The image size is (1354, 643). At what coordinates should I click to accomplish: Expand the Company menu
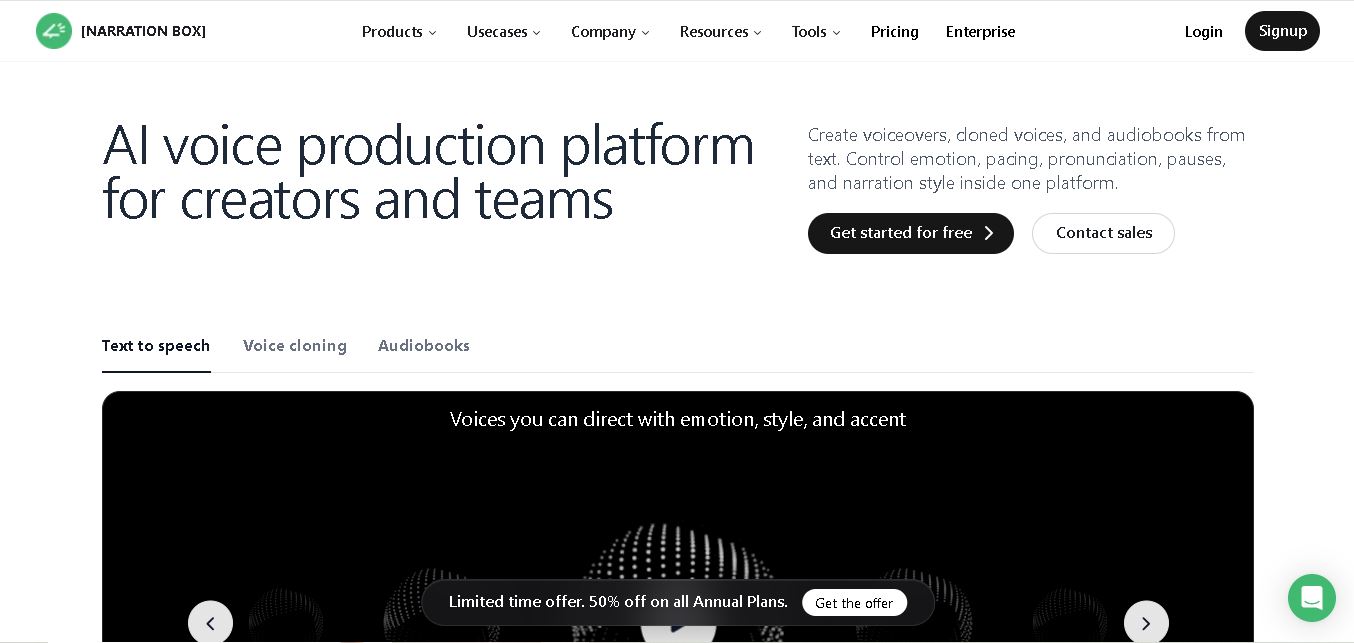tap(610, 32)
